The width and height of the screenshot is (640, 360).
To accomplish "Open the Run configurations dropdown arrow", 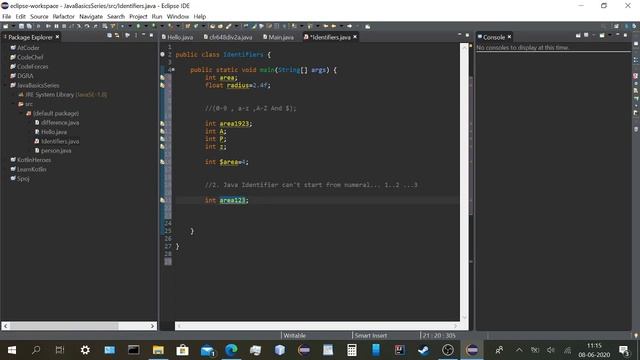I will [146, 26].
